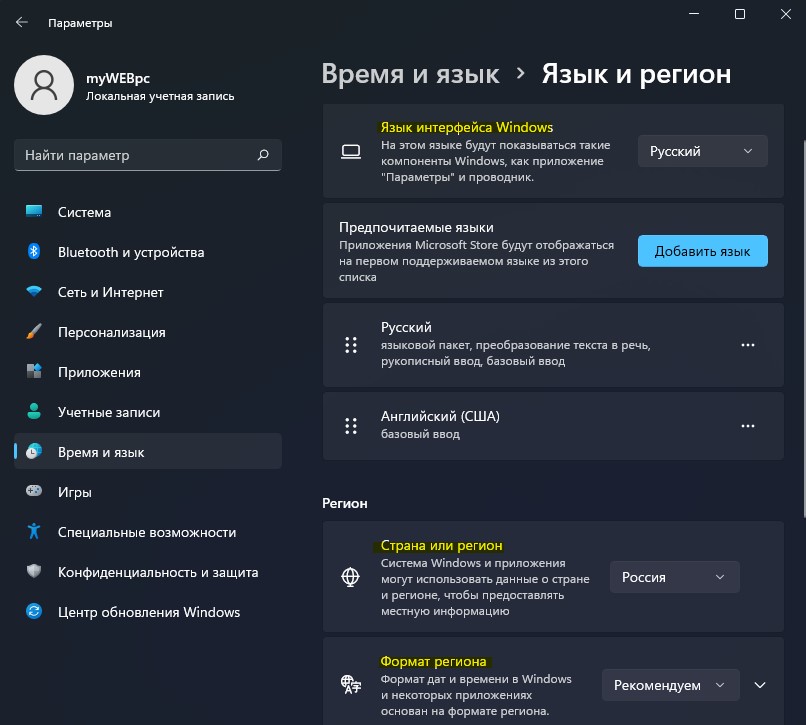Minimize the Параметры window
Image resolution: width=806 pixels, height=725 pixels.
tap(694, 14)
